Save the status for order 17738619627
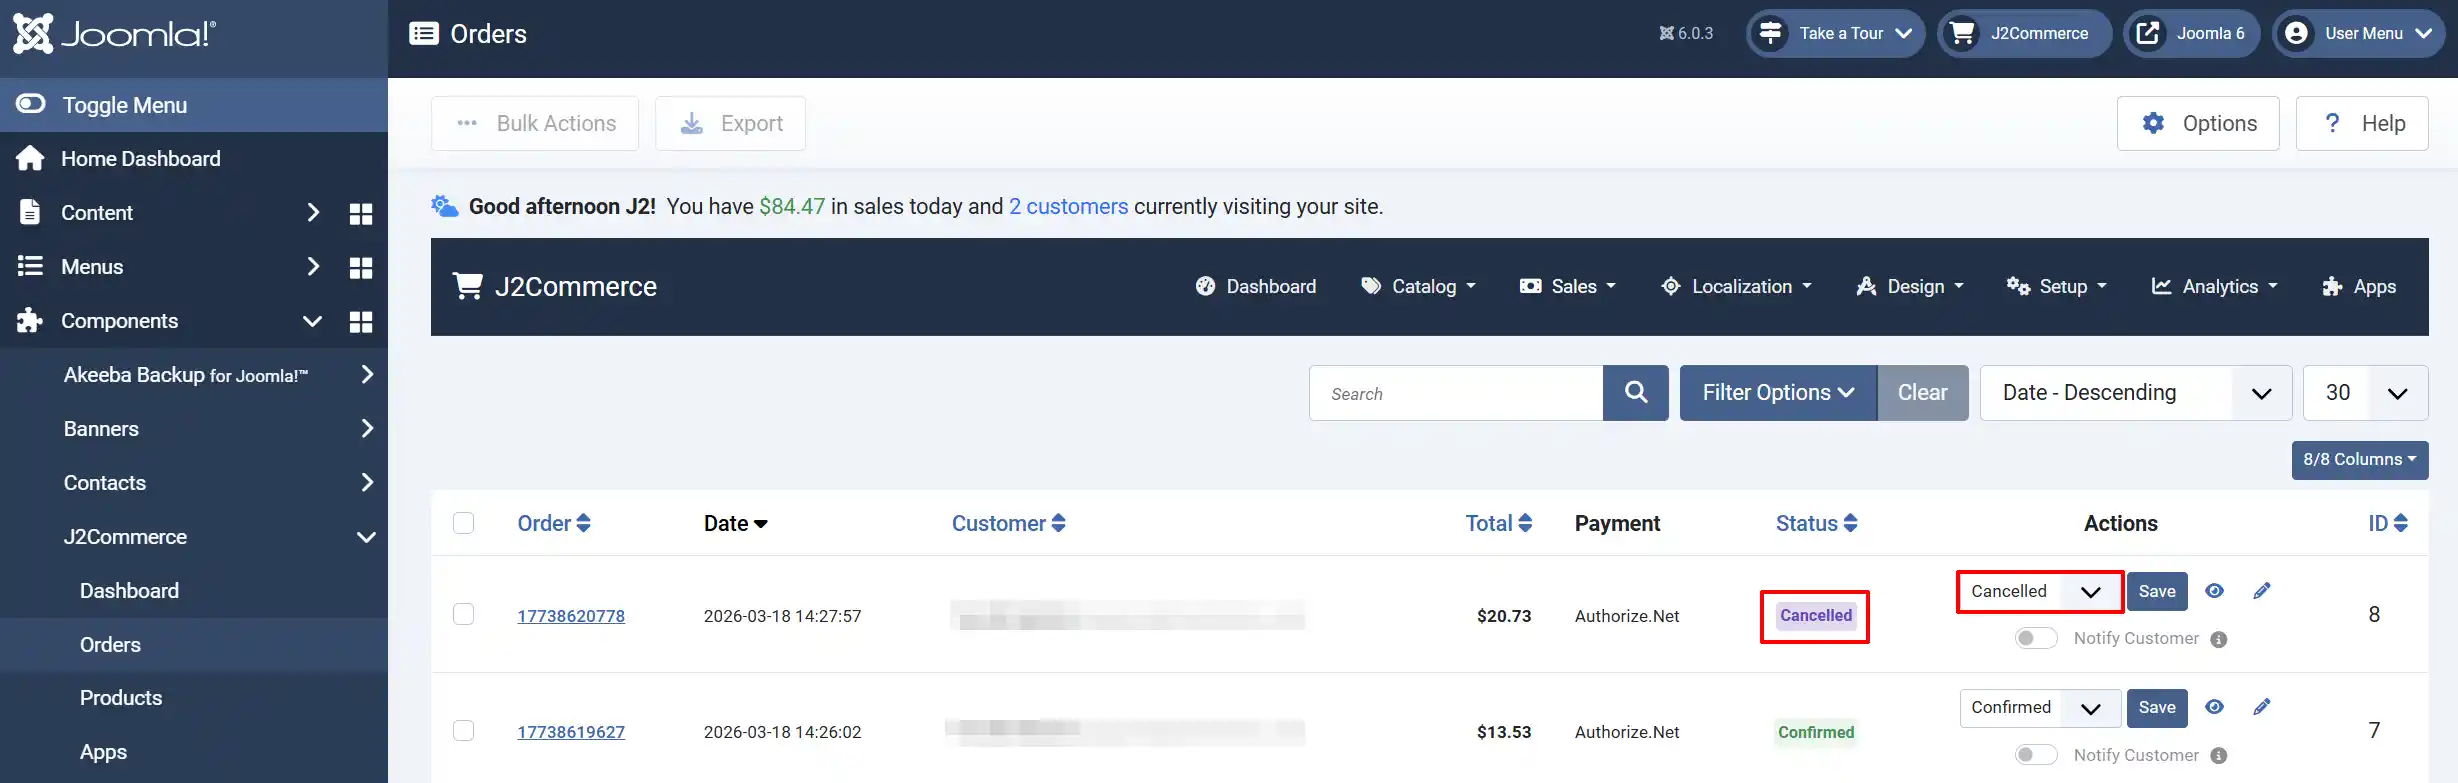This screenshot has width=2458, height=783. pos(2157,708)
